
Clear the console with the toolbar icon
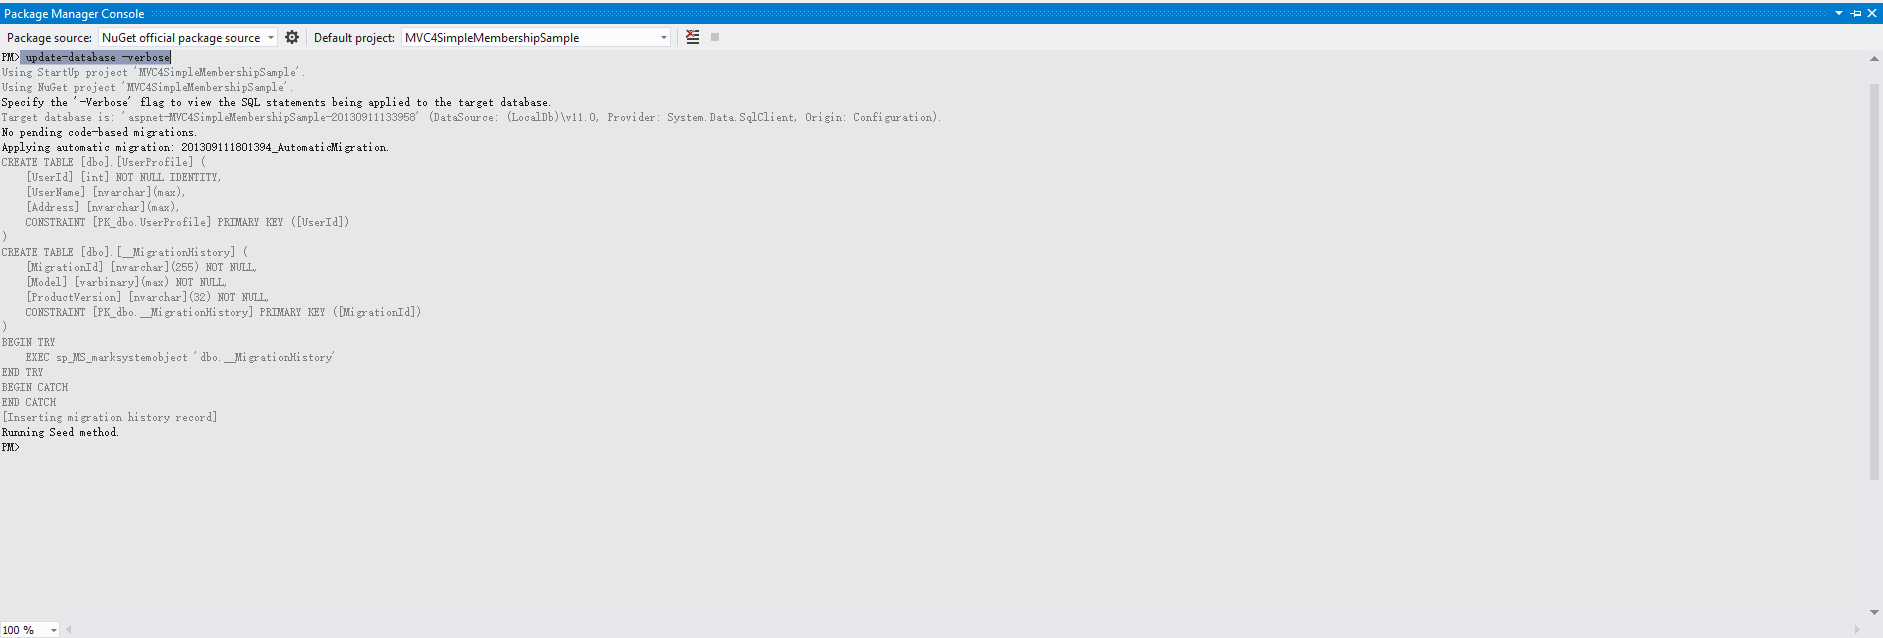692,37
